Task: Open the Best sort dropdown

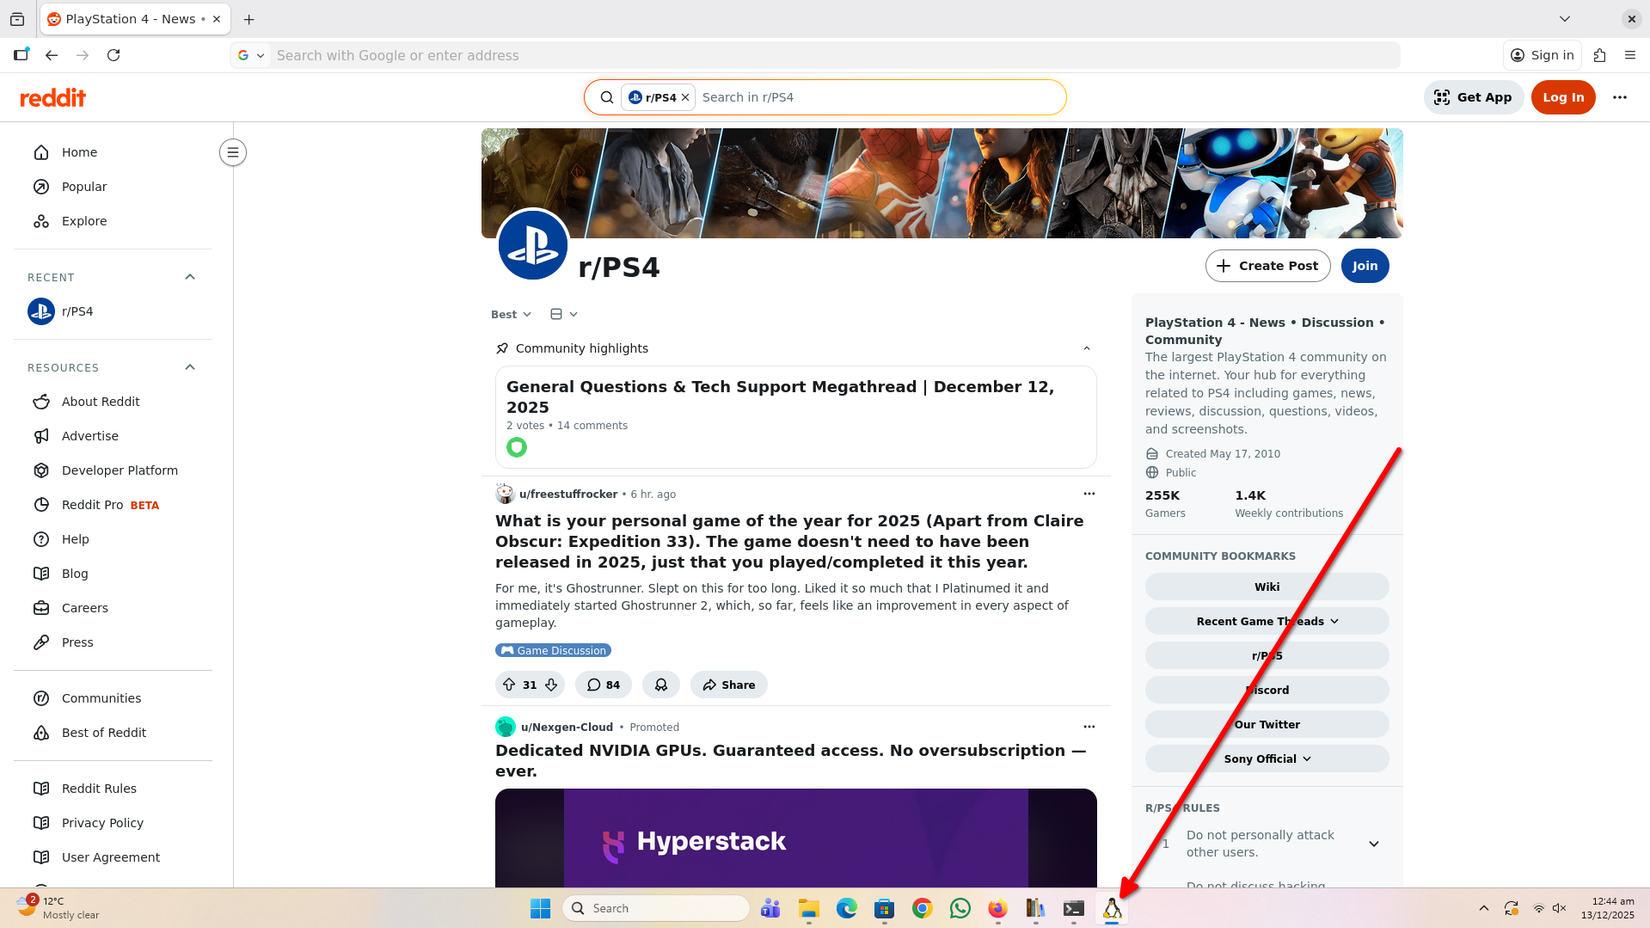Action: [x=510, y=313]
